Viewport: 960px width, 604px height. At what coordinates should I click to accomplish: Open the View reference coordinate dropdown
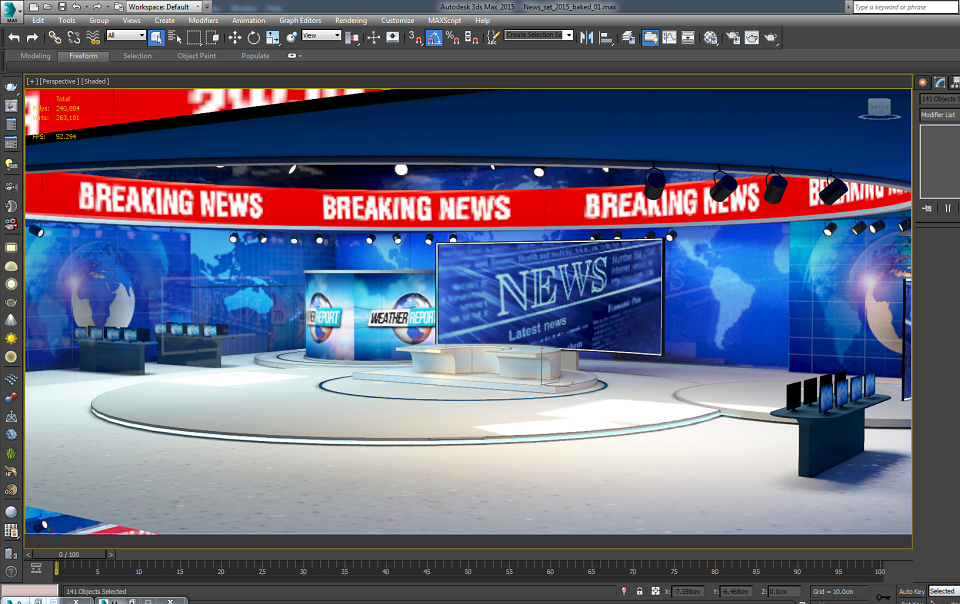tap(321, 35)
